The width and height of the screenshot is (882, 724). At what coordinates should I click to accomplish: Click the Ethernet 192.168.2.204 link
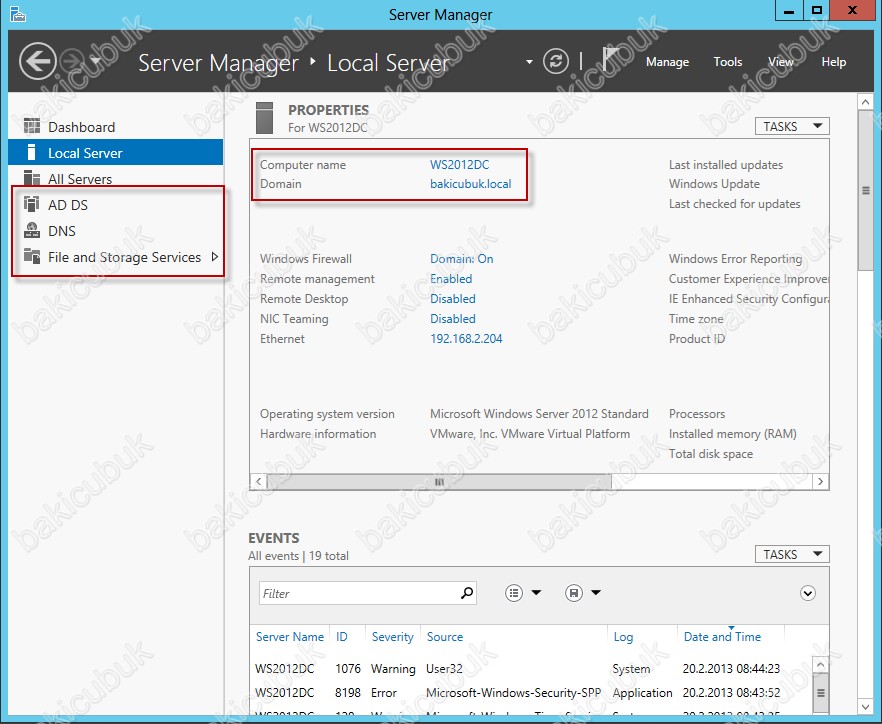click(466, 339)
